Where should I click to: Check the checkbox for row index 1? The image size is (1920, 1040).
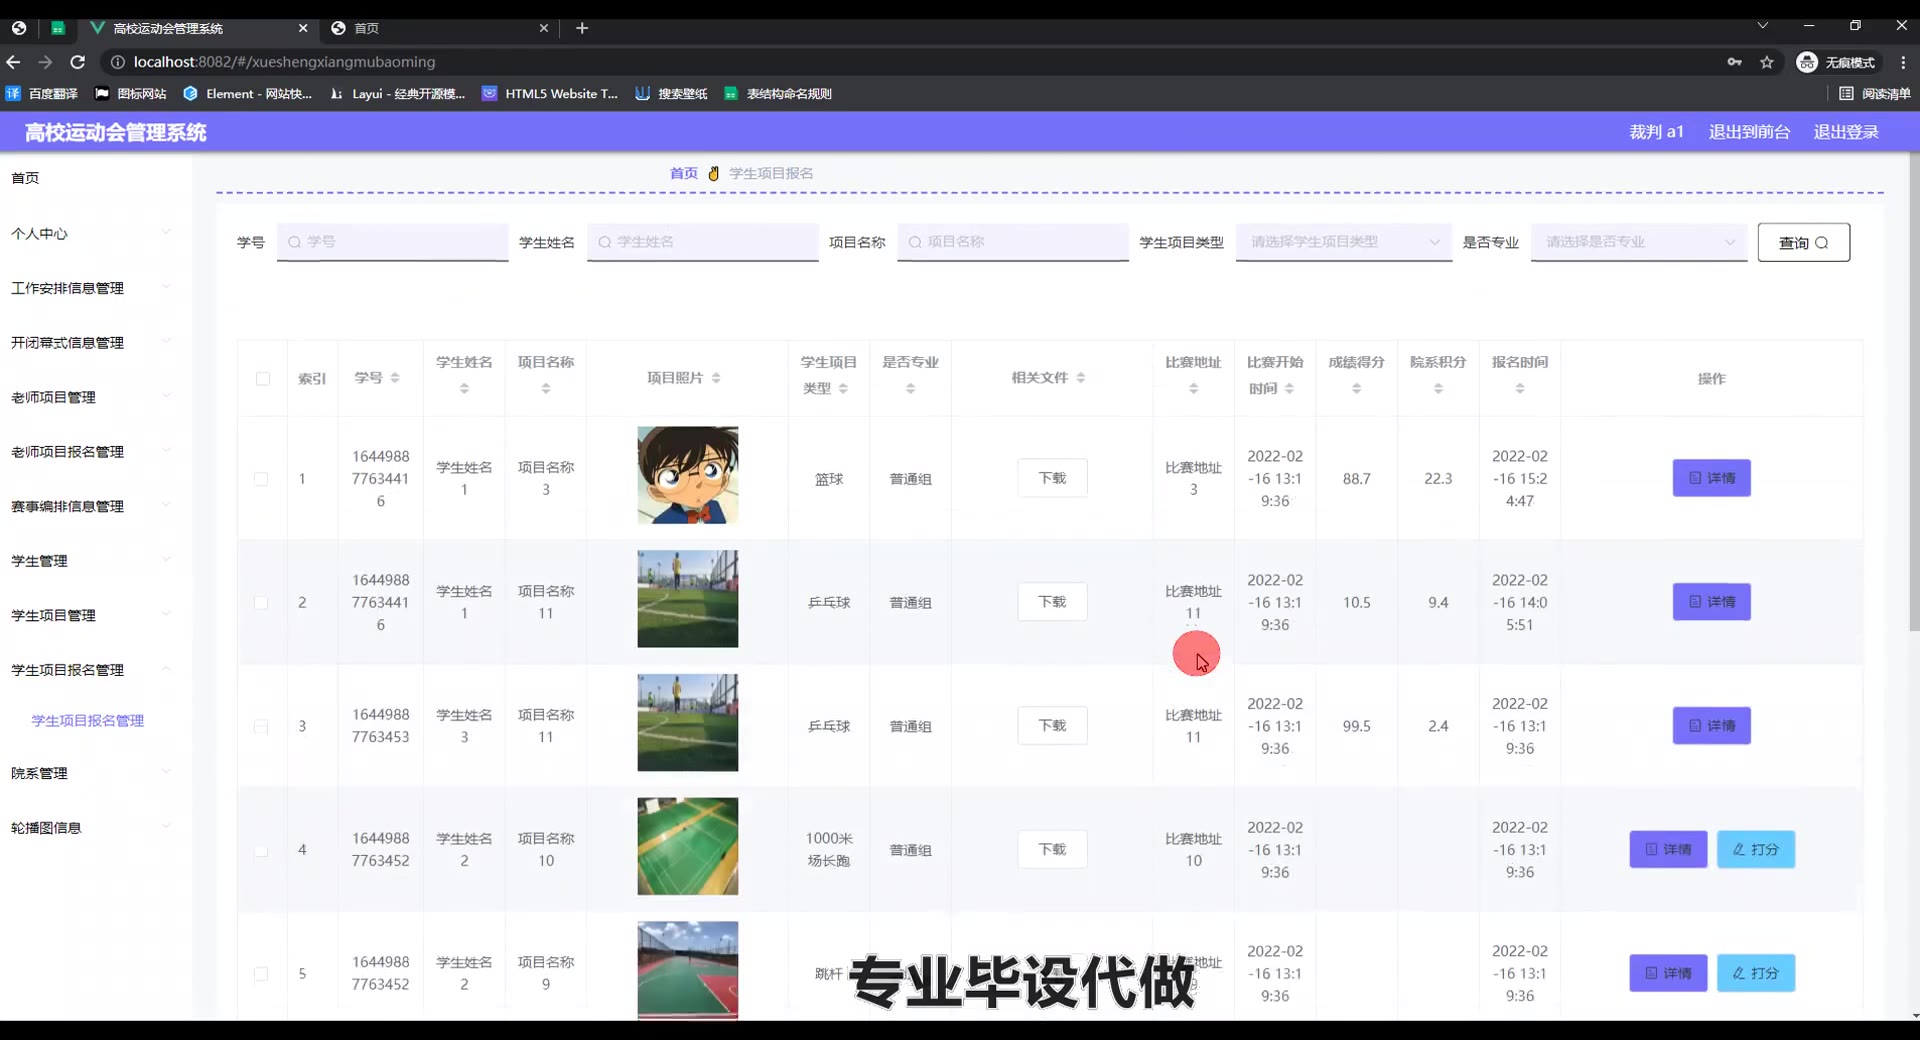coord(261,479)
